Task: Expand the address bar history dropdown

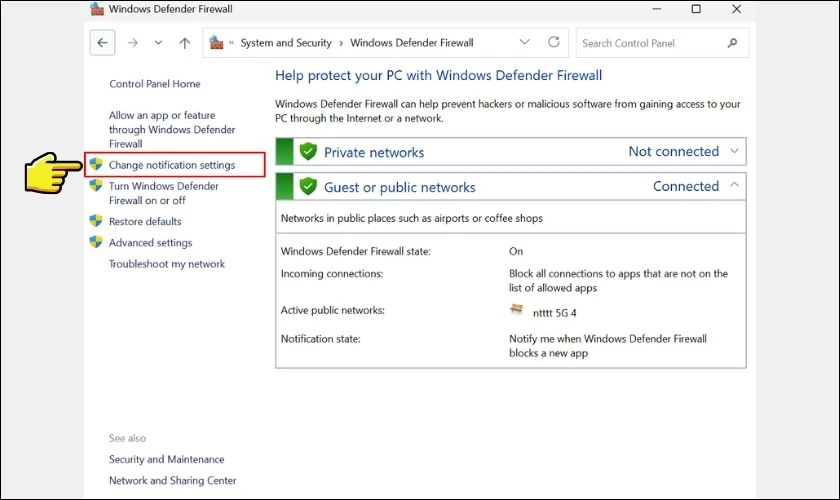Action: coord(524,42)
